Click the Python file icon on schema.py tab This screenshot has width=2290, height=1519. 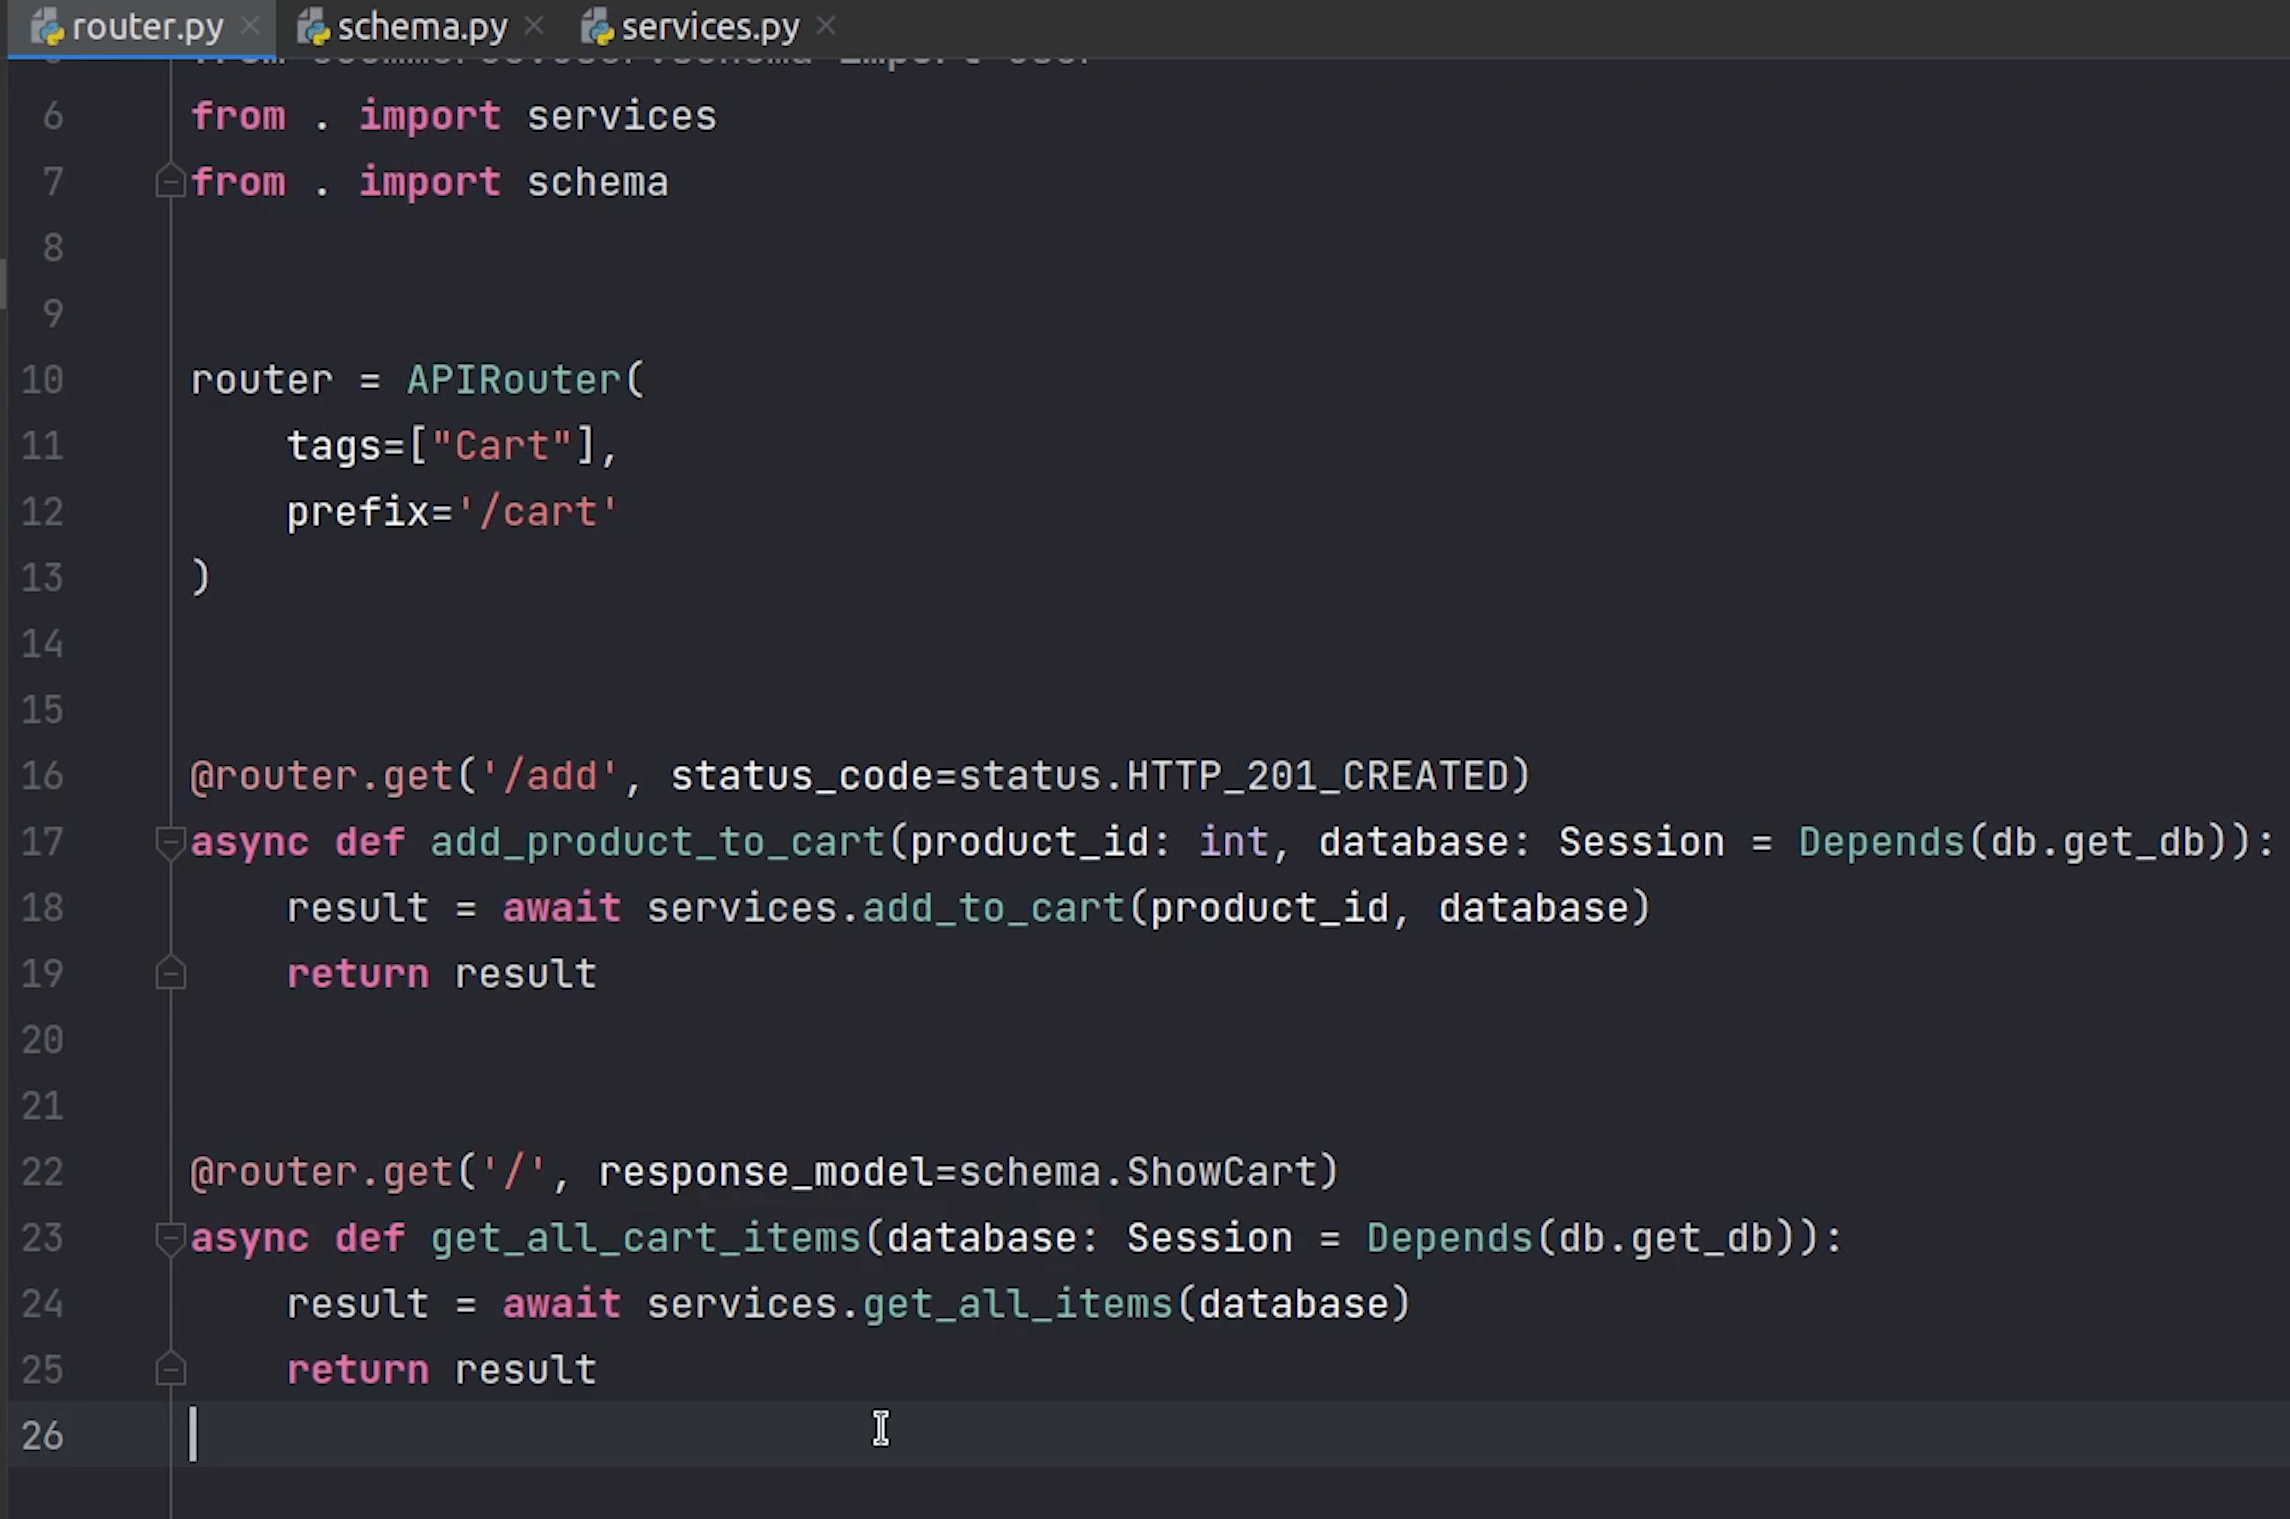pos(313,28)
